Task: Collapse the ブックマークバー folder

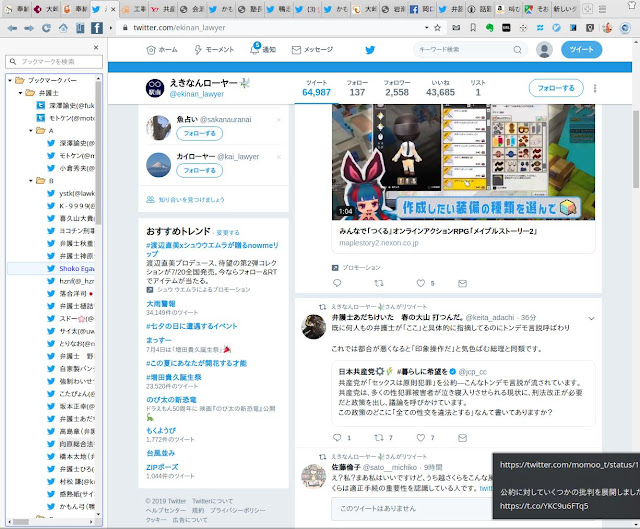Action: point(10,80)
